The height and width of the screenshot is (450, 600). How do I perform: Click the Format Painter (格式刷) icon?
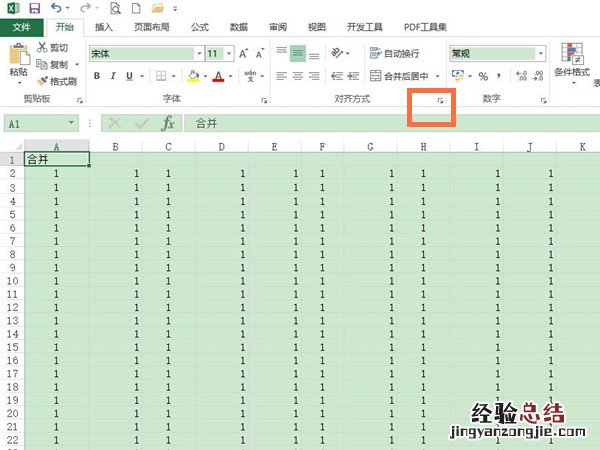pos(43,80)
